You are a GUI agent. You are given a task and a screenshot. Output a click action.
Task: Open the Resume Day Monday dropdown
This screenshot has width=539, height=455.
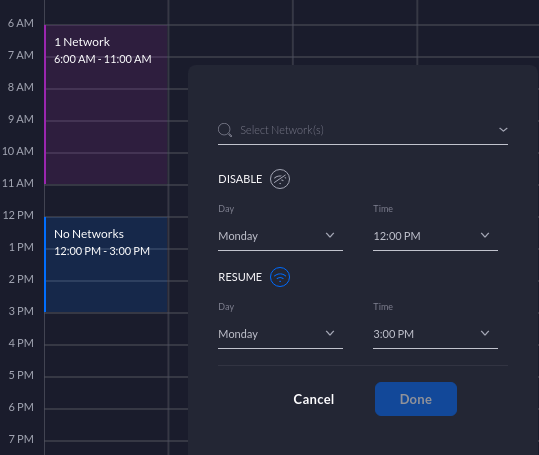280,334
